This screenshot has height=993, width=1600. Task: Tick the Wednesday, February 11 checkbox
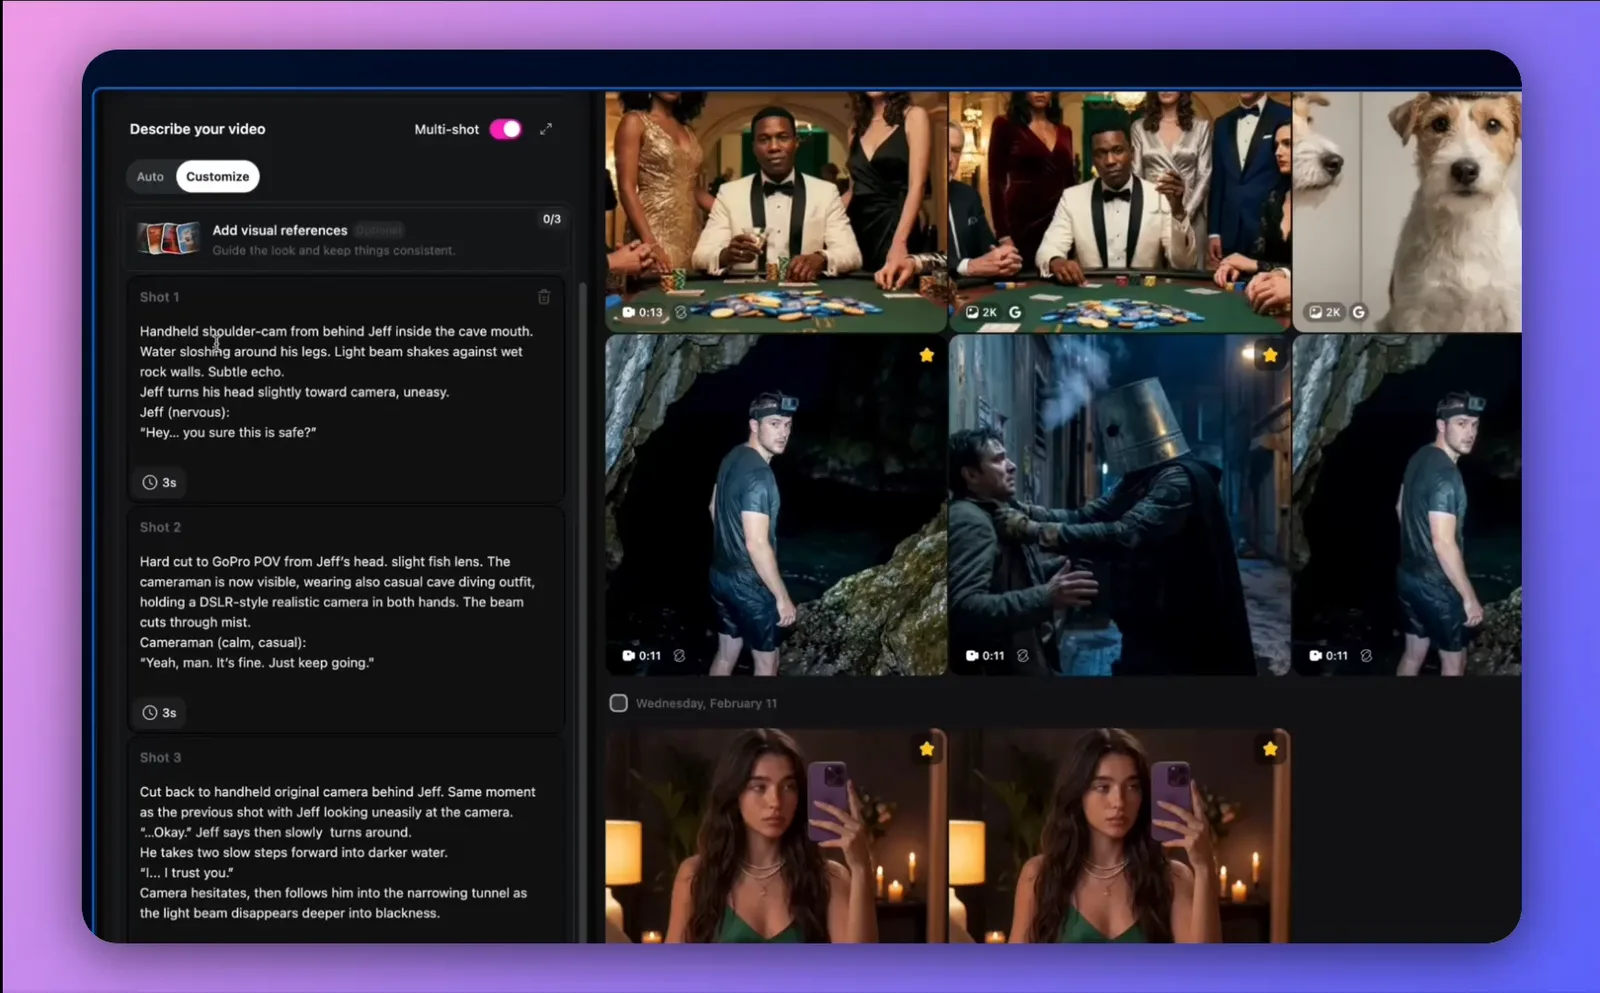[x=619, y=703]
